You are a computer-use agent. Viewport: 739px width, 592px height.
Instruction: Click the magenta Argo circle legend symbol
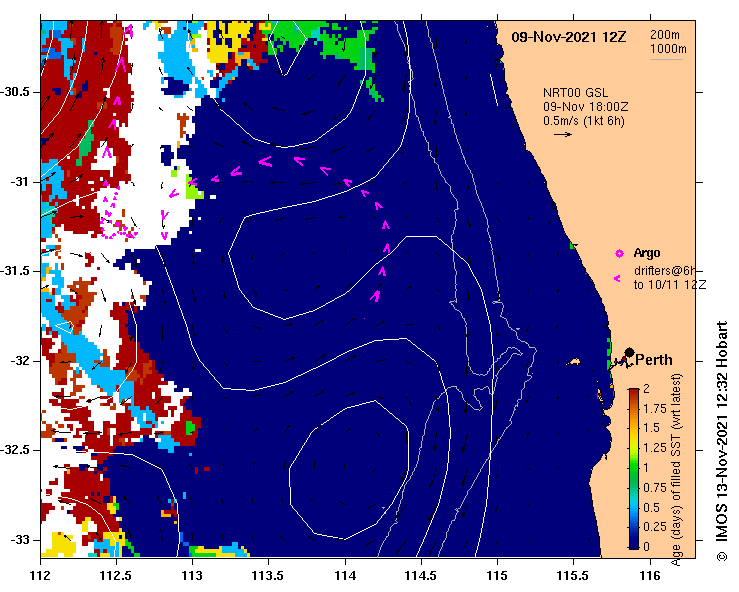[x=619, y=254]
